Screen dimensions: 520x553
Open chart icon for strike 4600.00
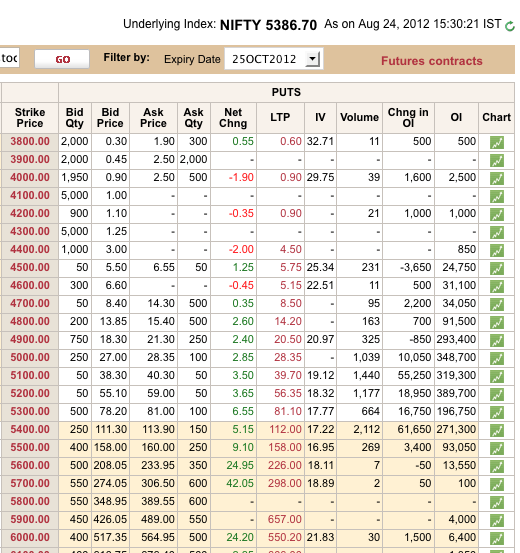pyautogui.click(x=497, y=286)
